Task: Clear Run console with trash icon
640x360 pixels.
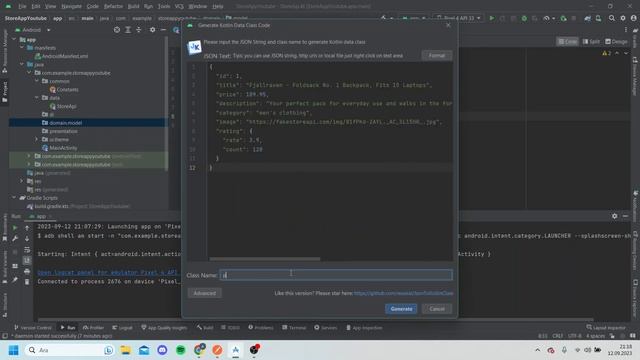Action: coord(27,282)
